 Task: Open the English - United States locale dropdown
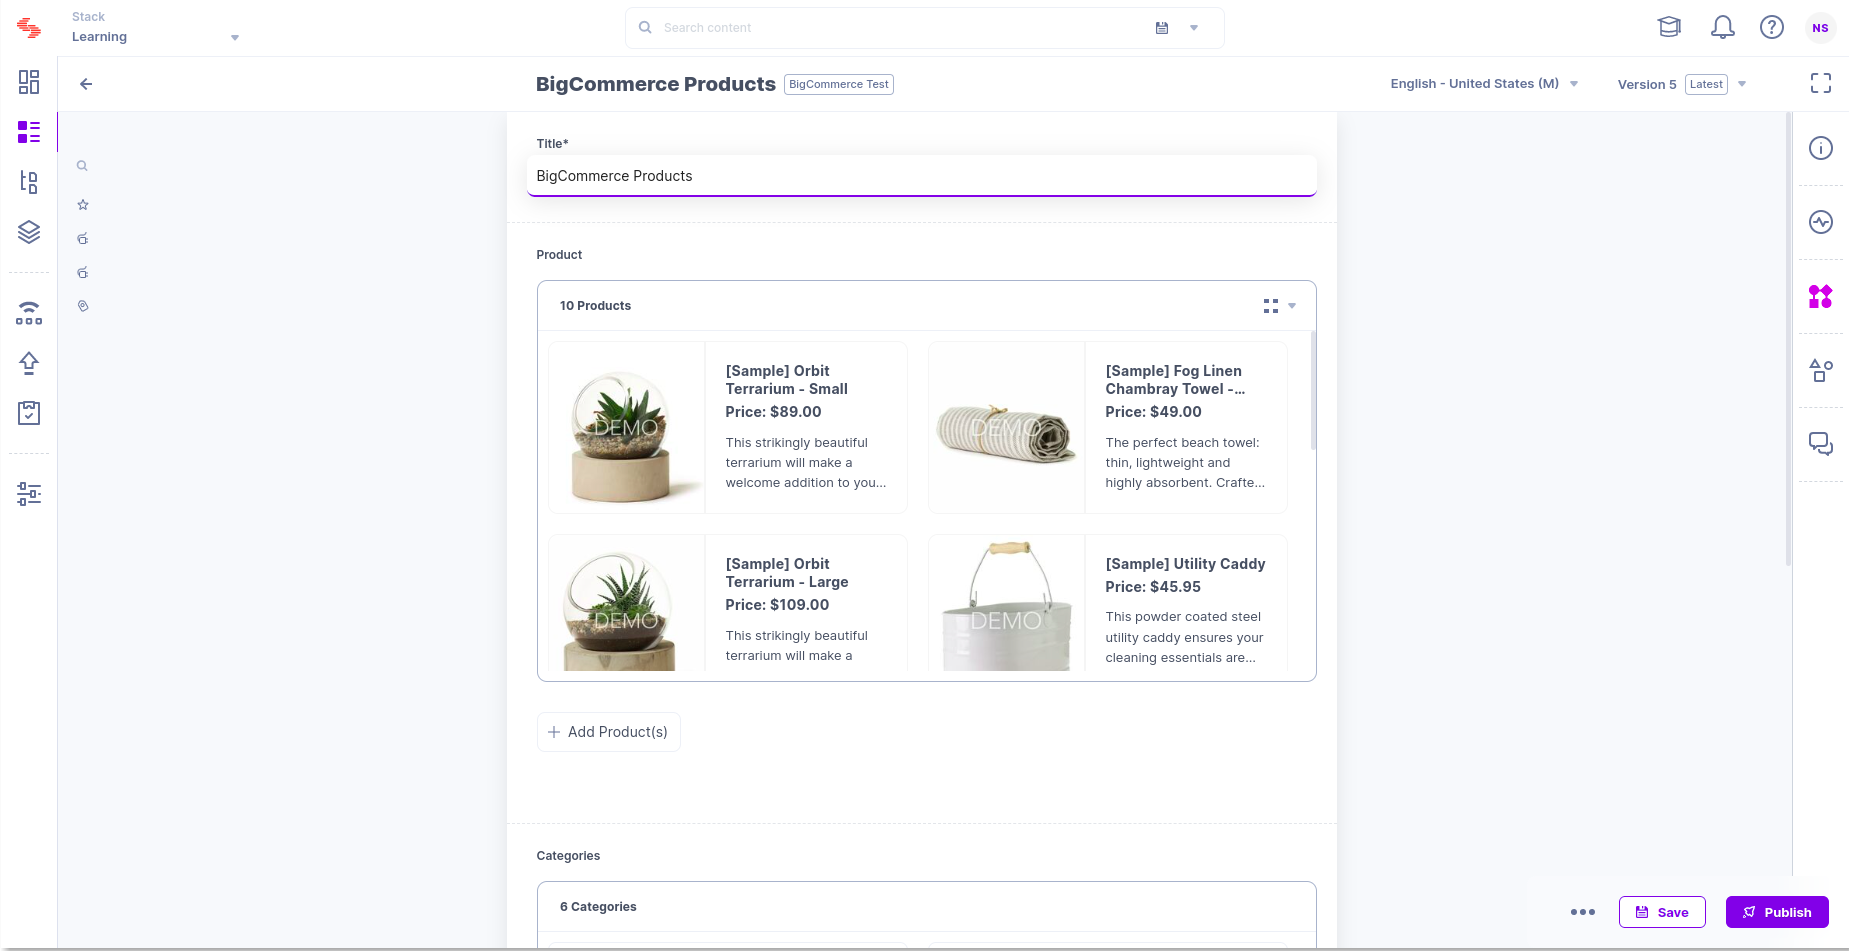1484,84
